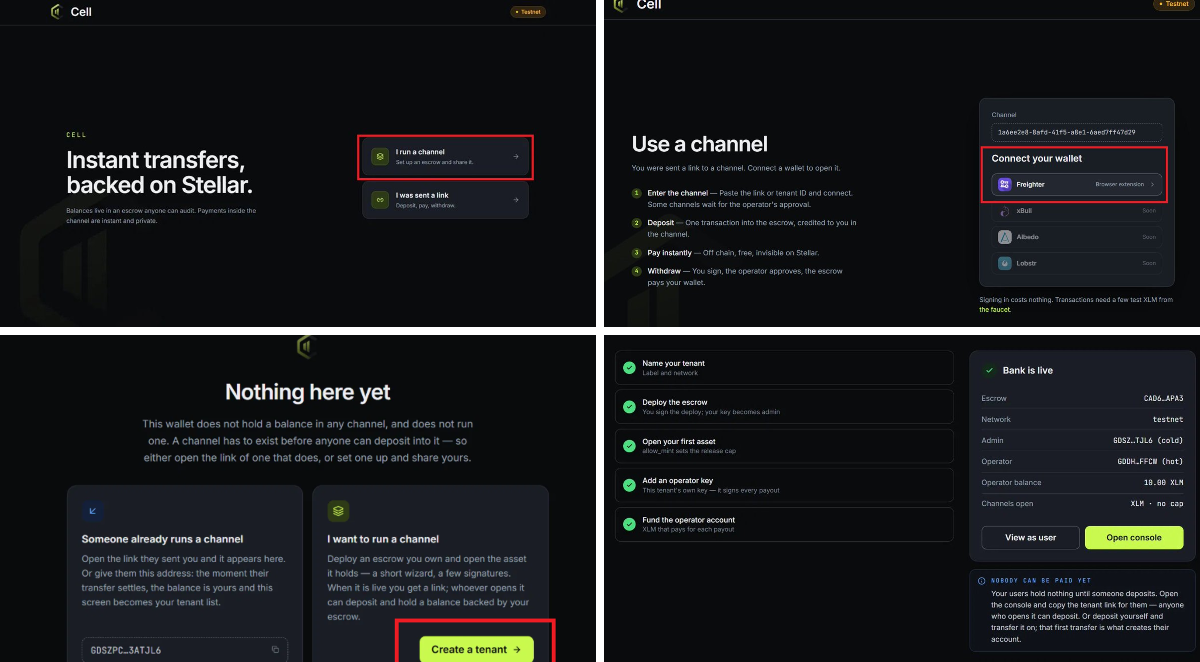Click the Cell logo above 'Nothing here yet'
The image size is (1200, 662).
click(x=307, y=346)
